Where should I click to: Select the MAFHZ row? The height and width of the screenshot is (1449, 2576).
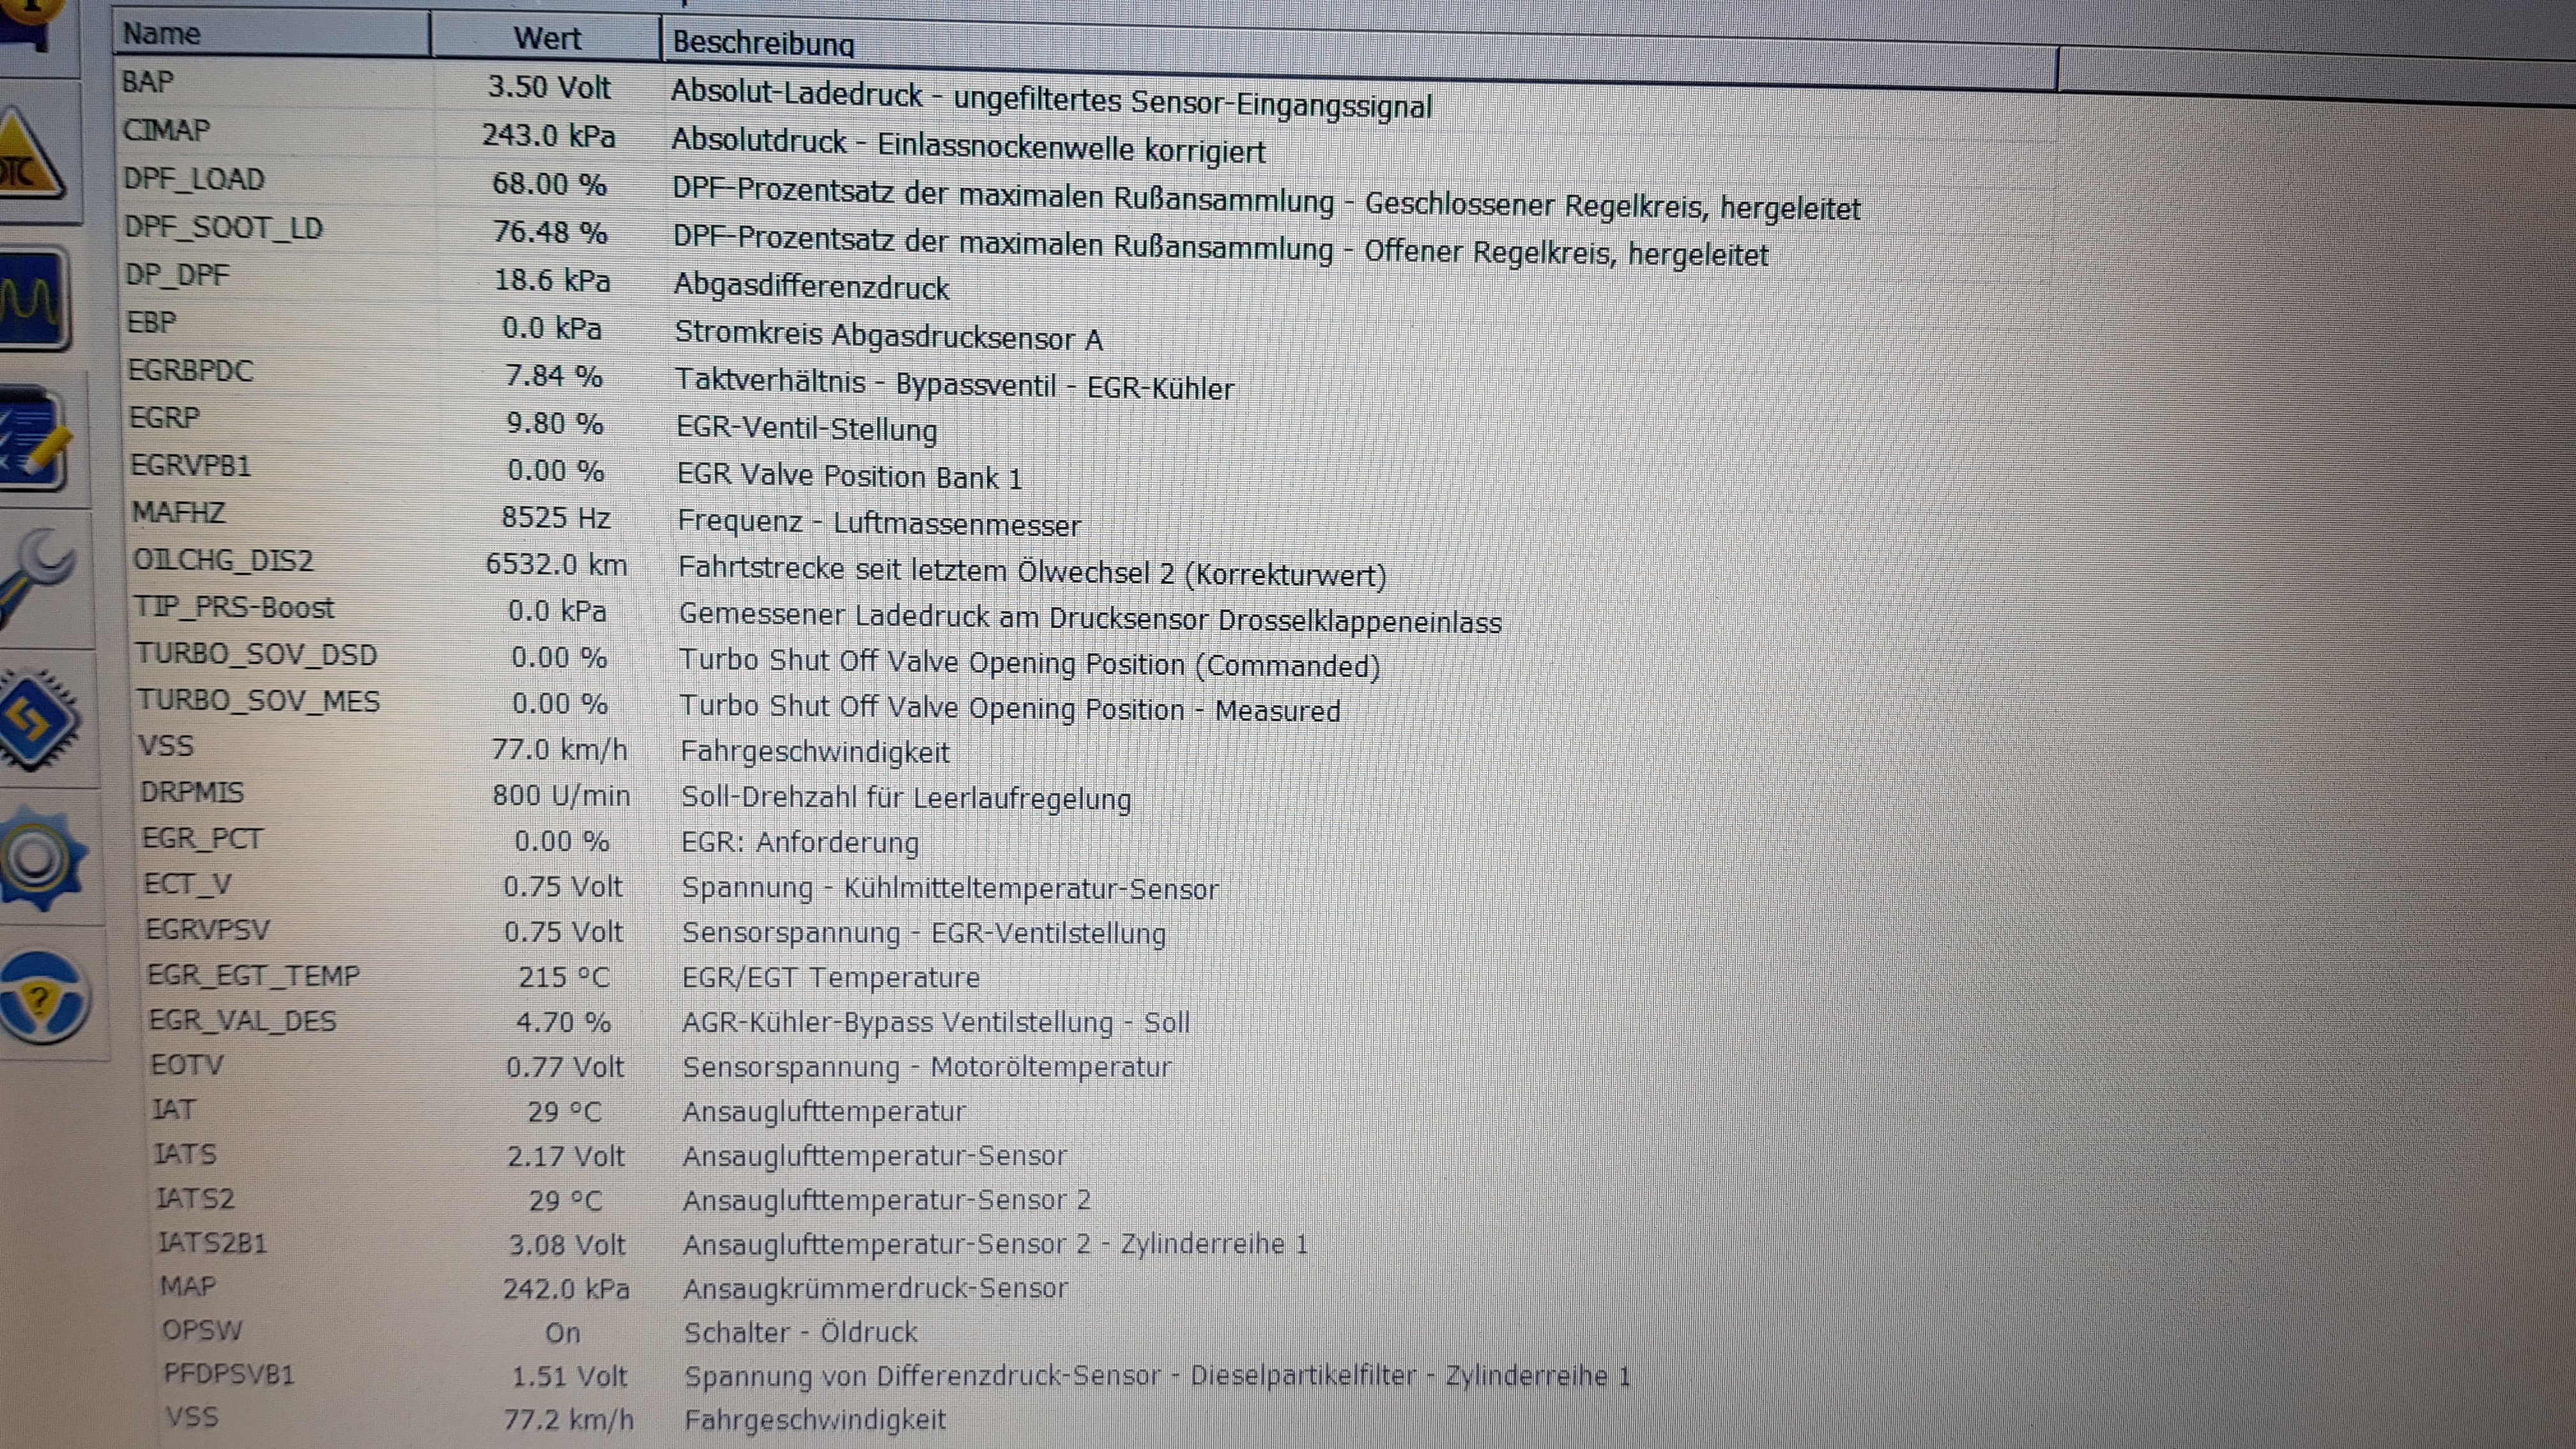179,513
